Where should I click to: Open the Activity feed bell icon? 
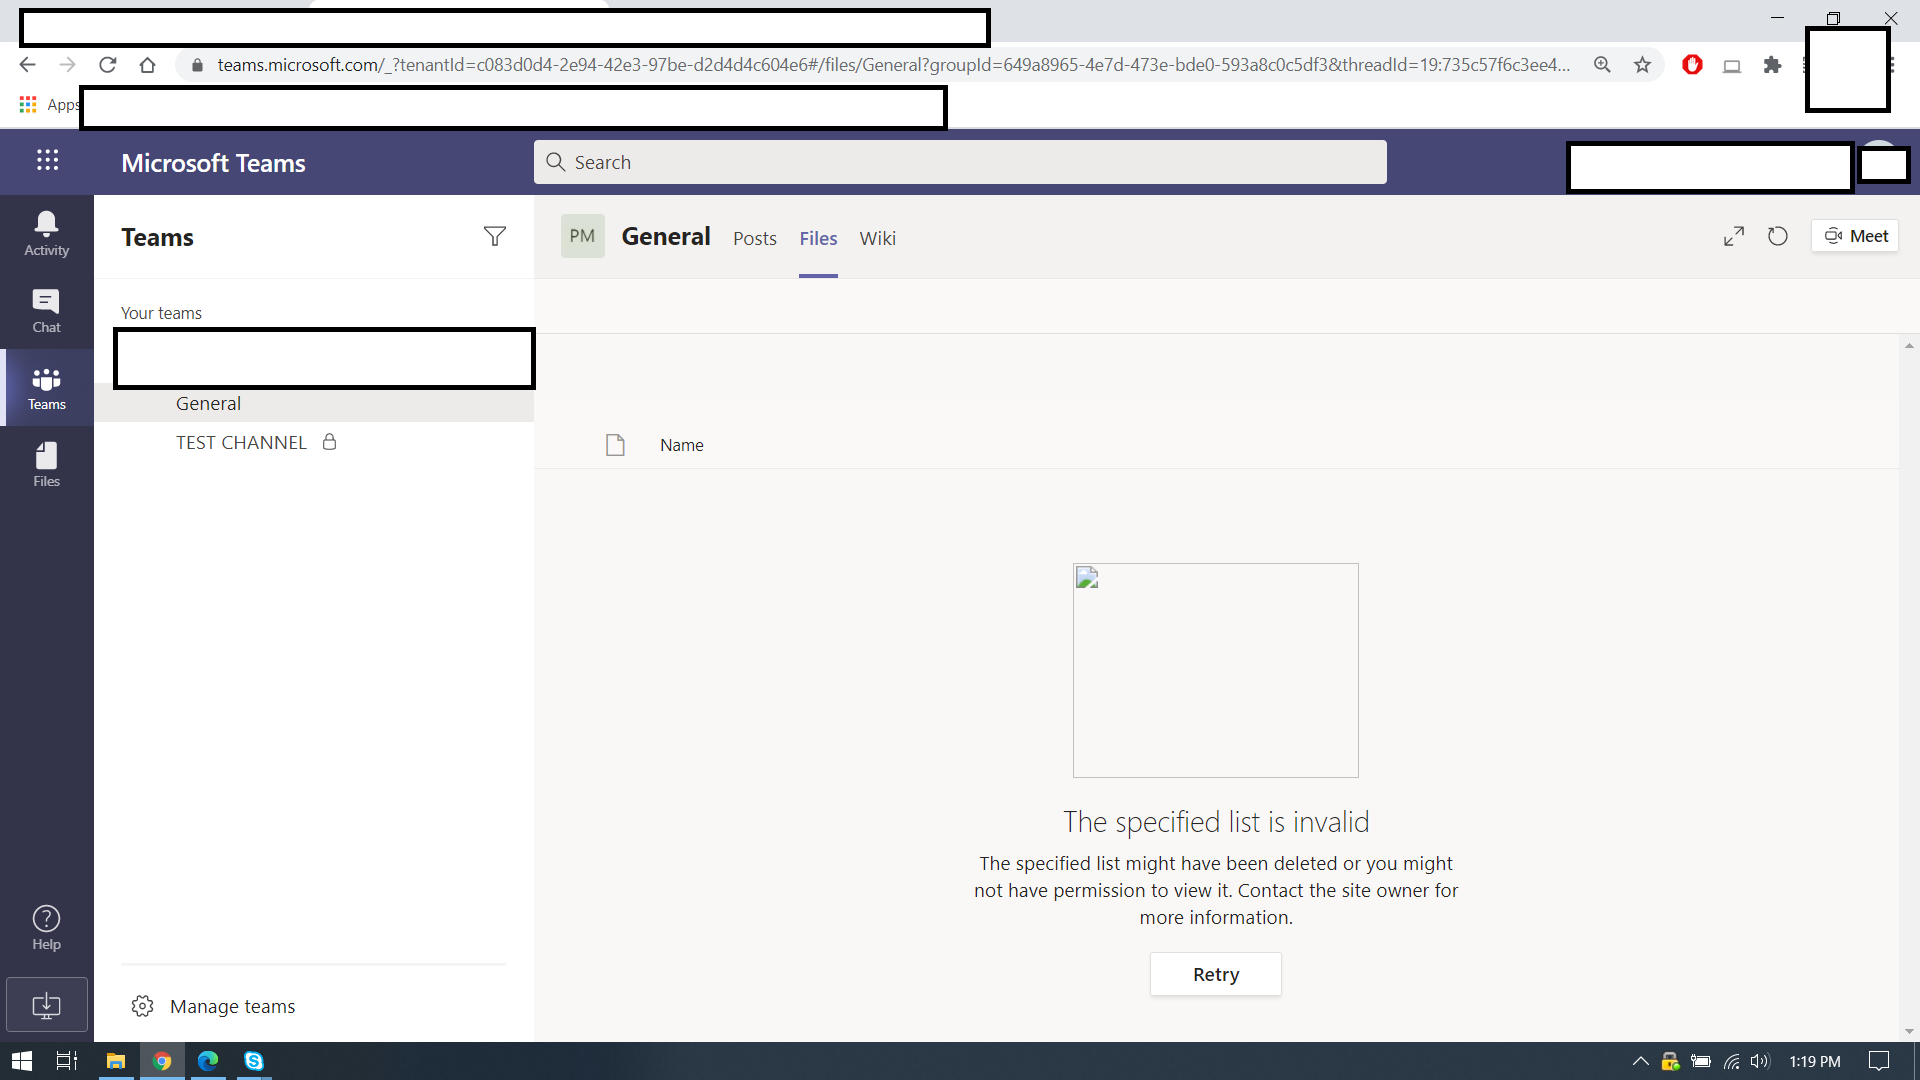pos(46,233)
